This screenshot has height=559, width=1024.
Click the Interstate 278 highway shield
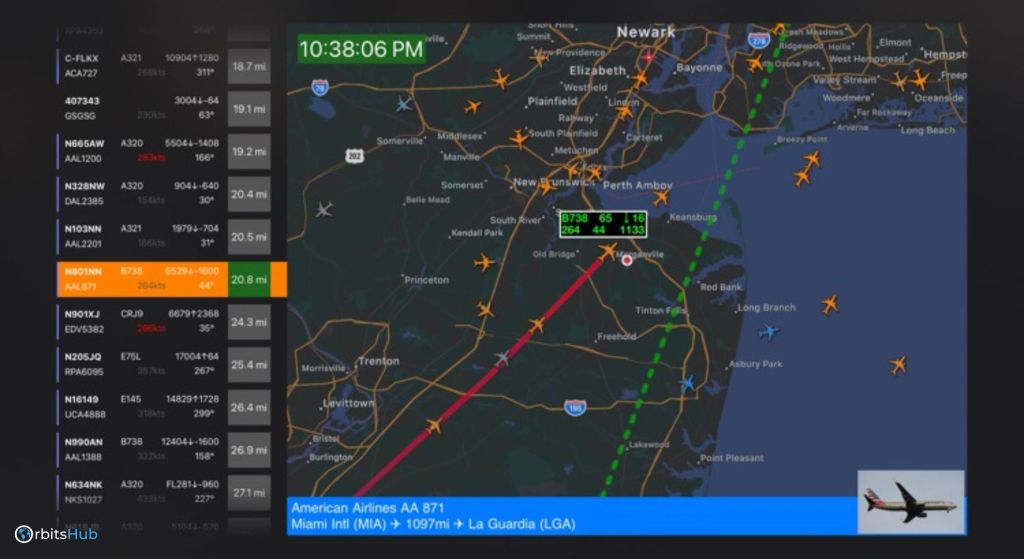758,40
